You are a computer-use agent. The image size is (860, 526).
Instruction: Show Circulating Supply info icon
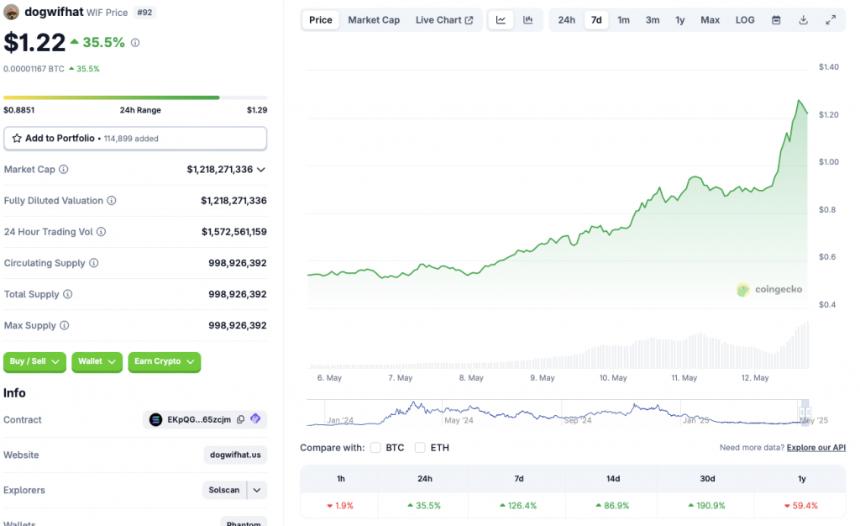[94, 263]
